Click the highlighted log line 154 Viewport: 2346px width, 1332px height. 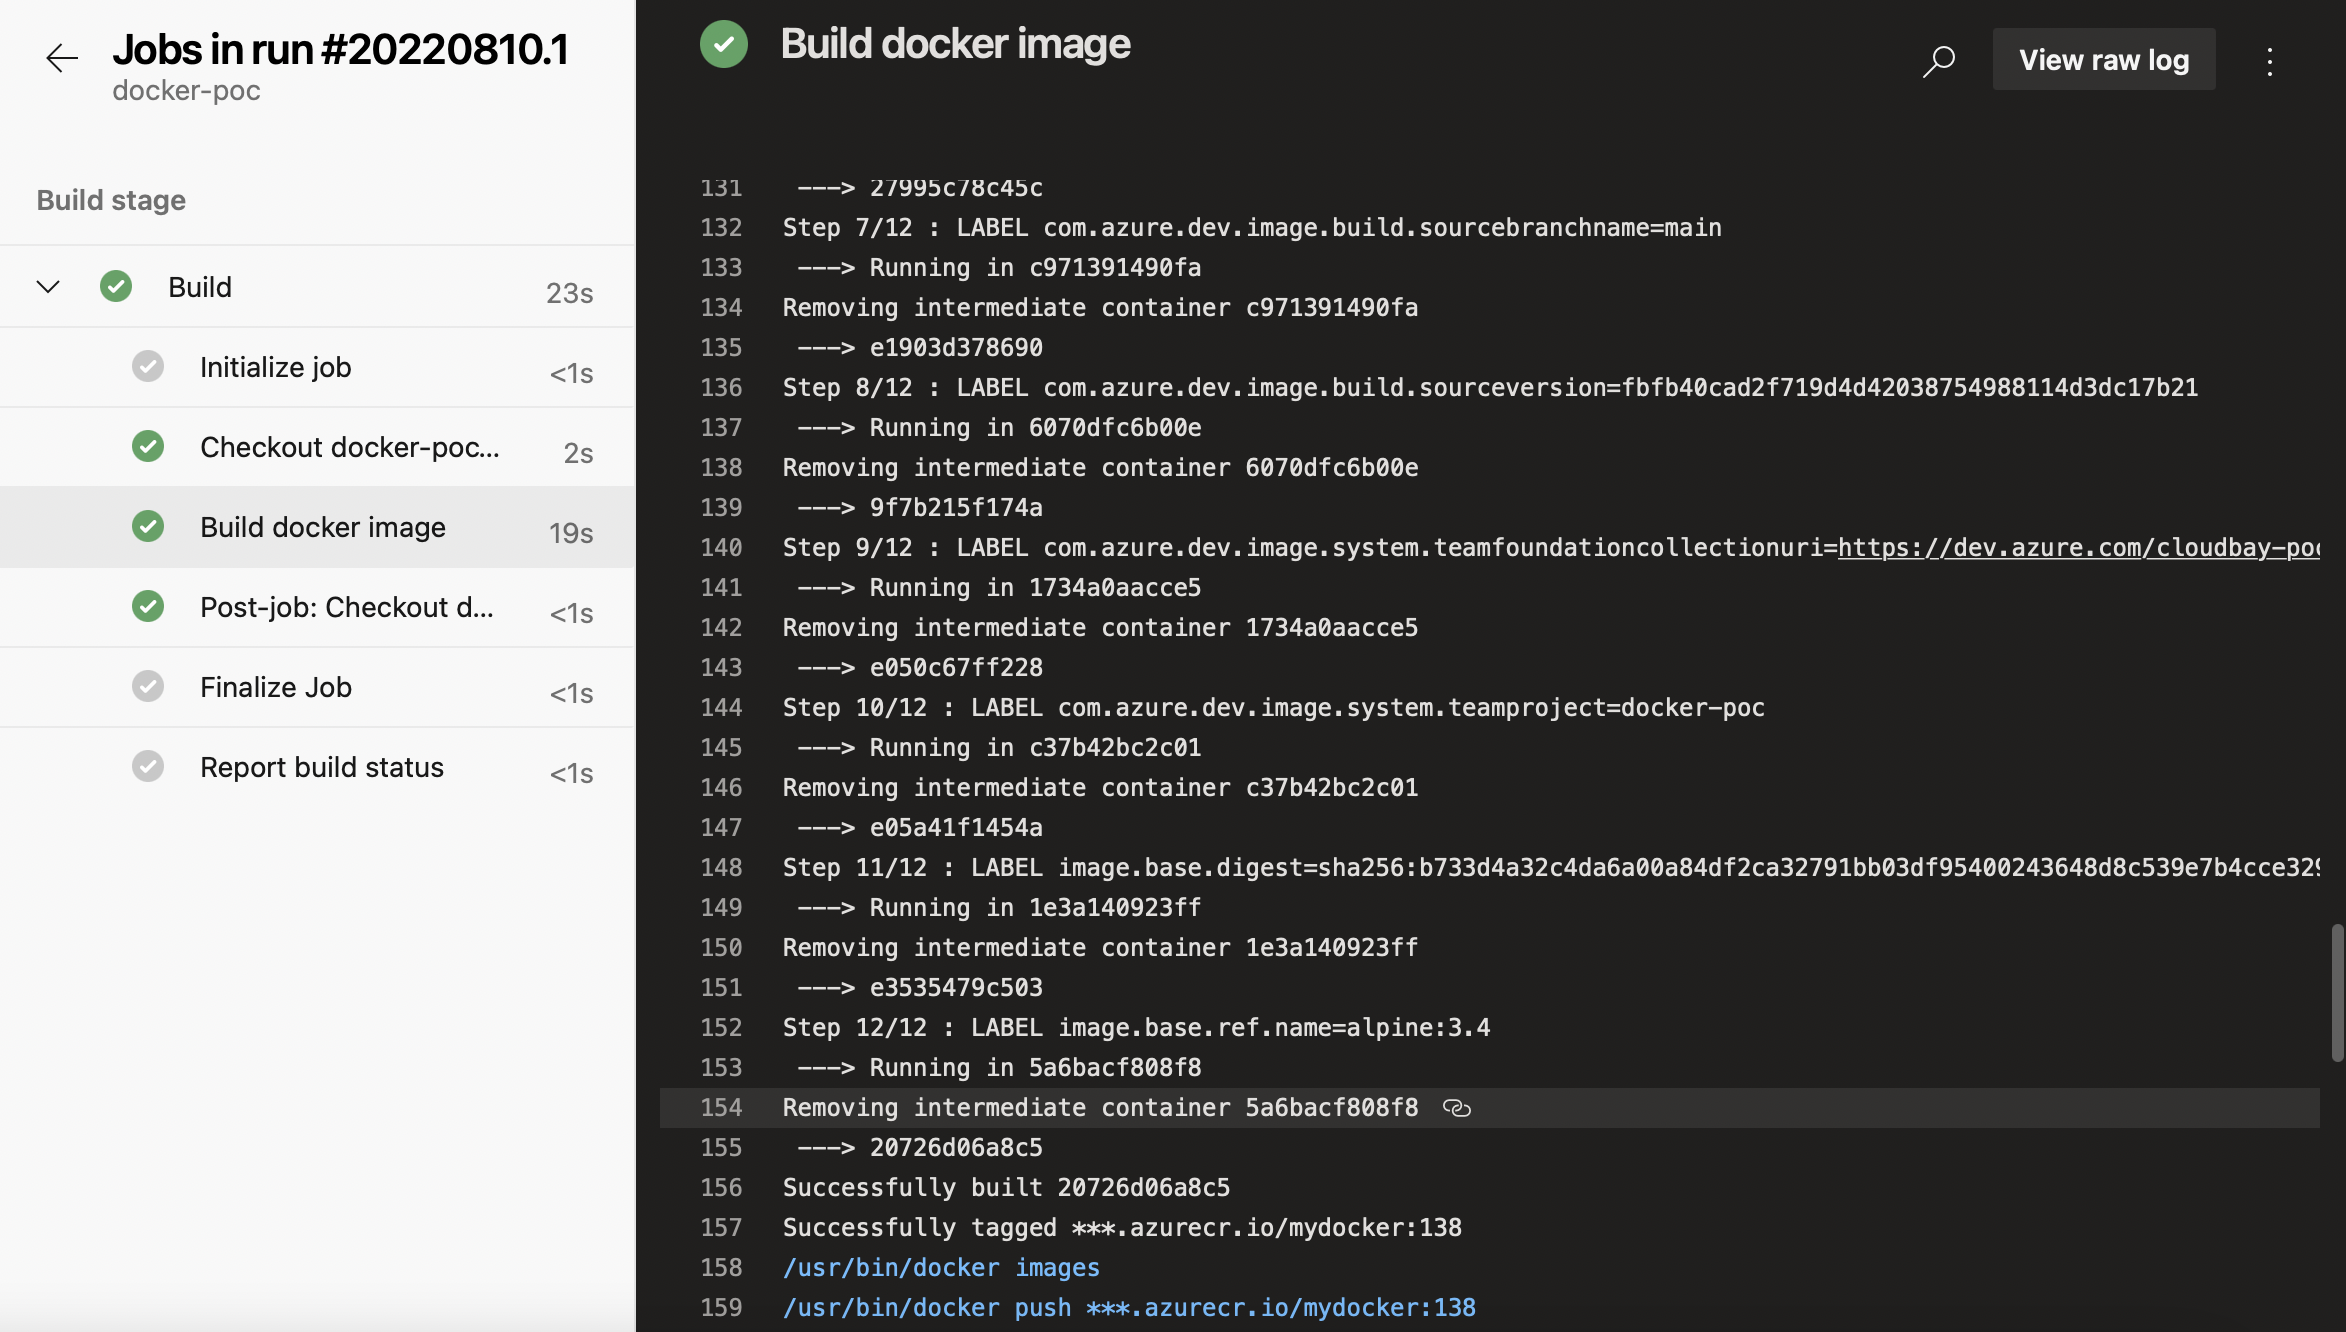pos(1100,1108)
